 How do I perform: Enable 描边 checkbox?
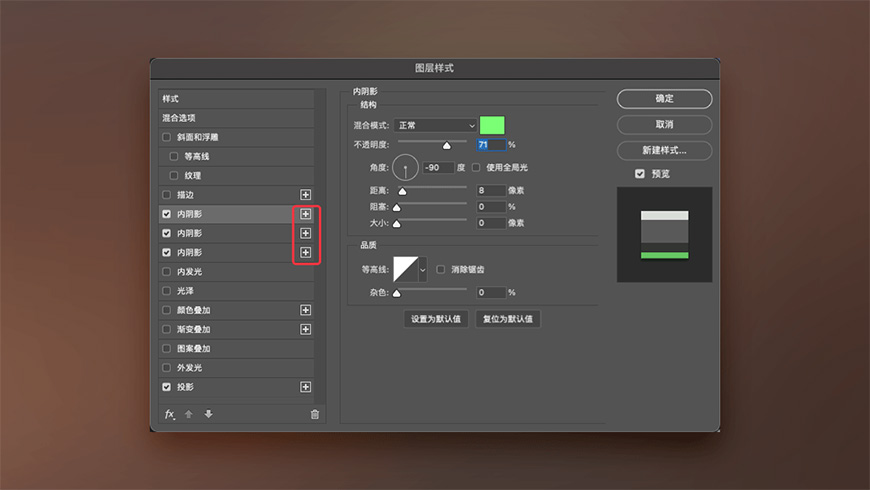[x=166, y=195]
